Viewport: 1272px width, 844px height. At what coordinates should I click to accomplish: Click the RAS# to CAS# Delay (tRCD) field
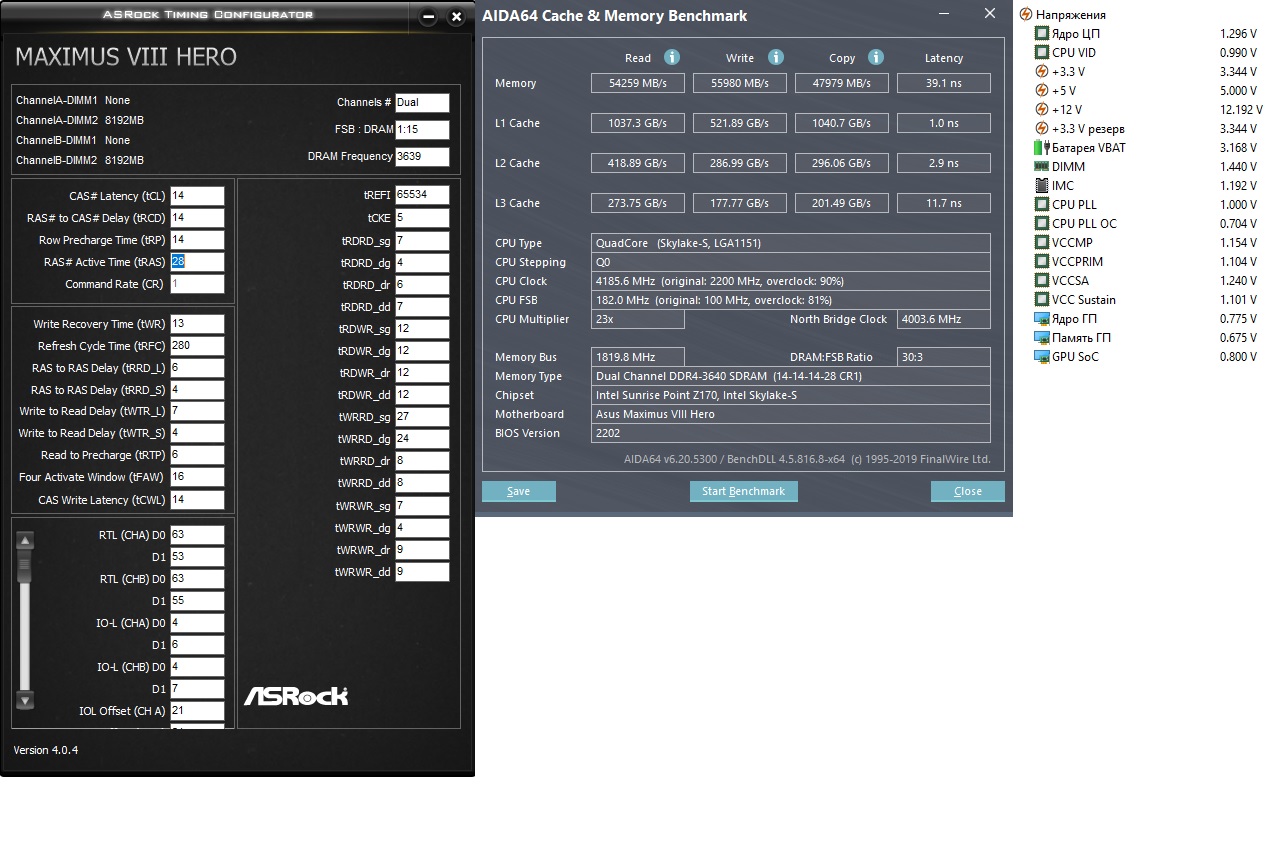click(x=197, y=218)
